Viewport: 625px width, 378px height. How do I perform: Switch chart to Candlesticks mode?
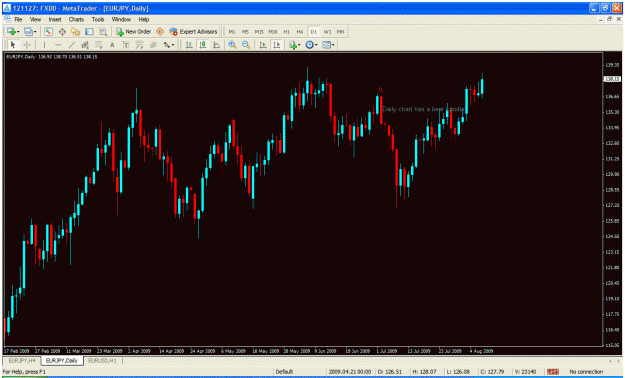pos(203,45)
